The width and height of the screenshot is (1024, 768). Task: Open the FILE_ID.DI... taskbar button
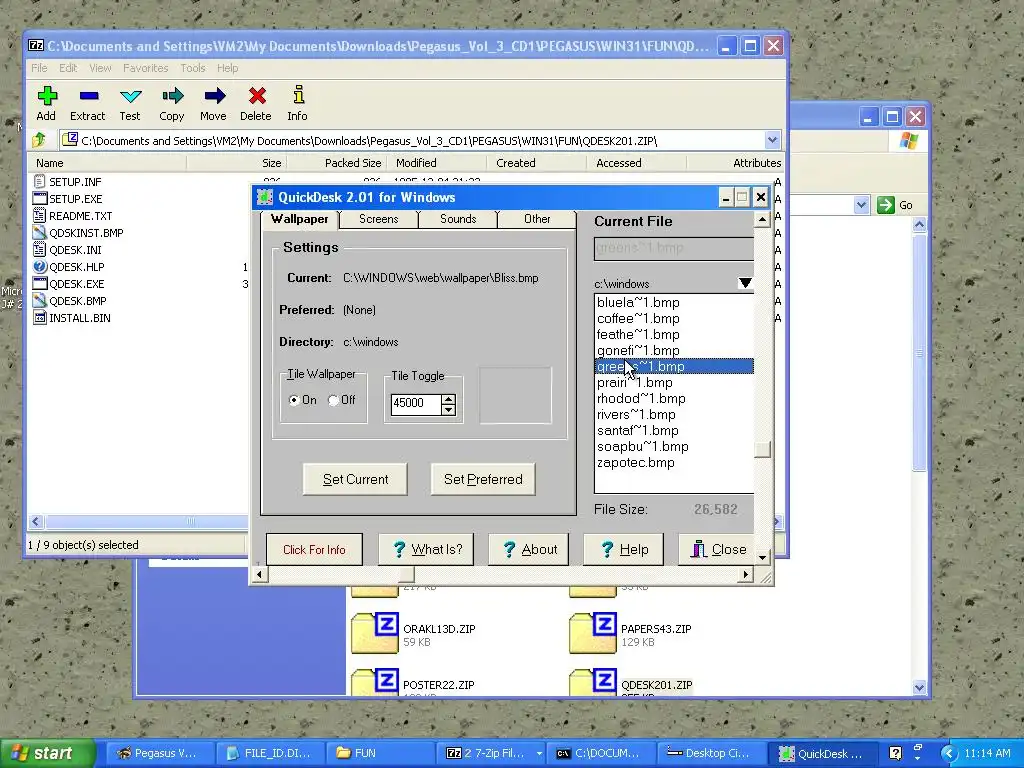click(x=269, y=753)
